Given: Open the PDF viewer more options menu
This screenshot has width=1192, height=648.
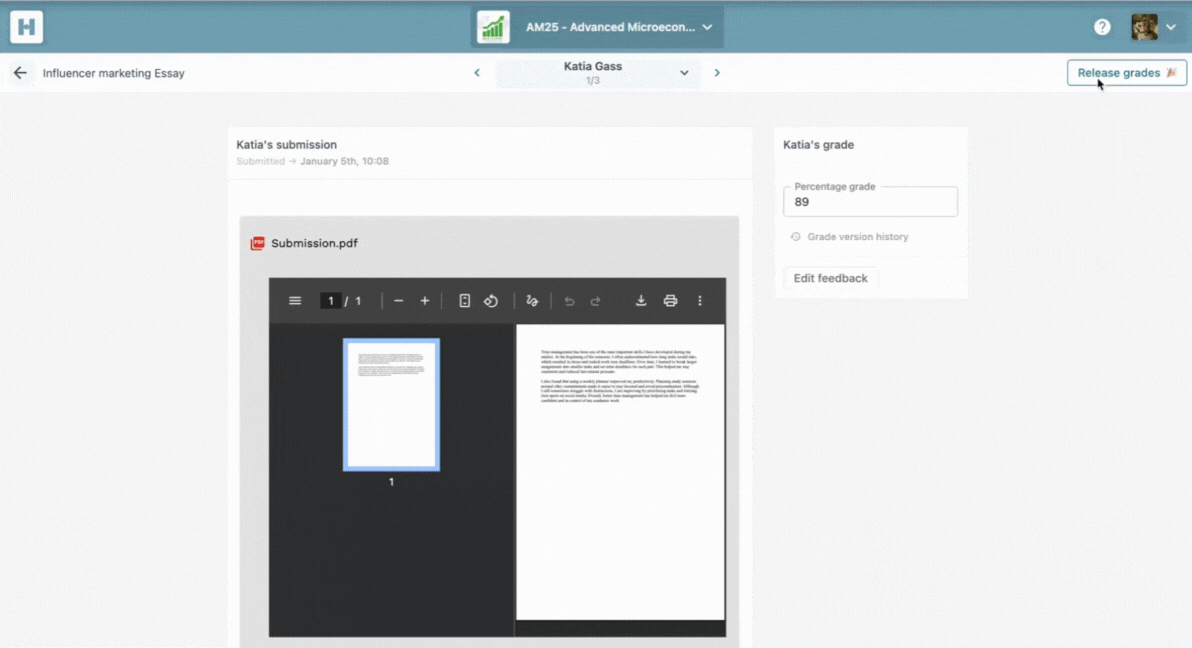Looking at the screenshot, I should click(x=699, y=301).
